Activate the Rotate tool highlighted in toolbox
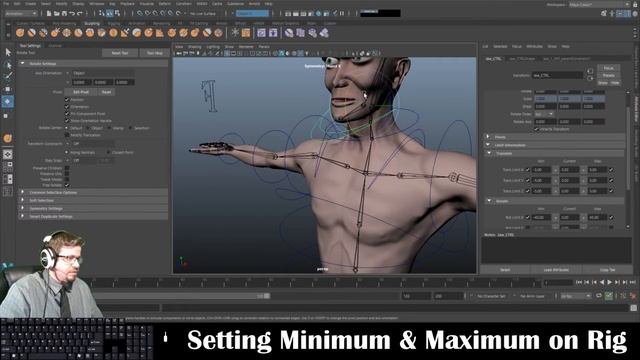The image size is (640, 360). pyautogui.click(x=8, y=101)
